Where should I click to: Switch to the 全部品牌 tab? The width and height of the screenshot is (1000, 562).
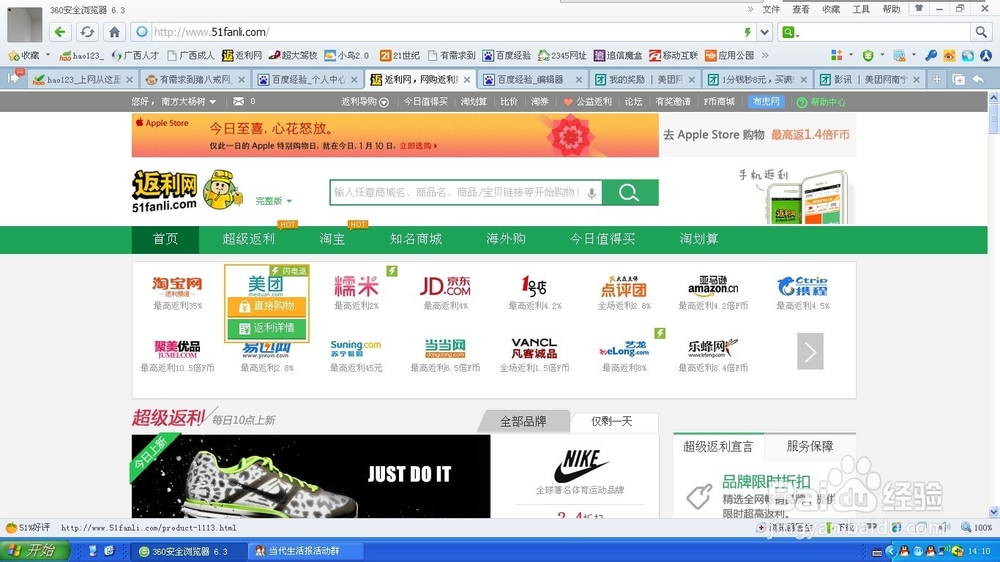523,422
